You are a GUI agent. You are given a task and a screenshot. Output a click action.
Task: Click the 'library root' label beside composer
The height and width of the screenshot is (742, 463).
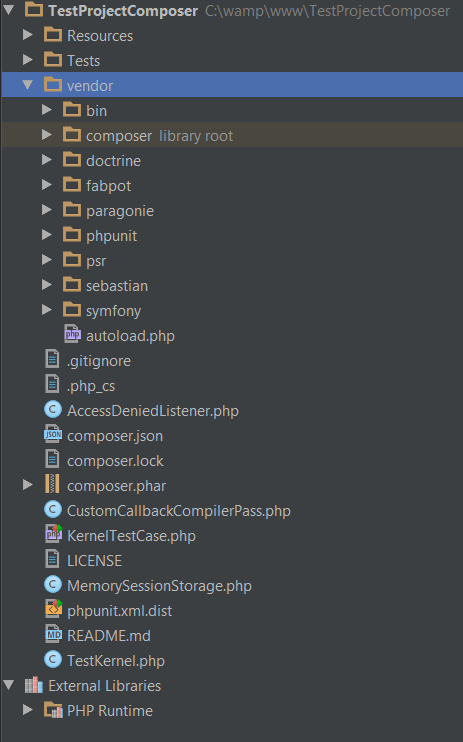[196, 136]
